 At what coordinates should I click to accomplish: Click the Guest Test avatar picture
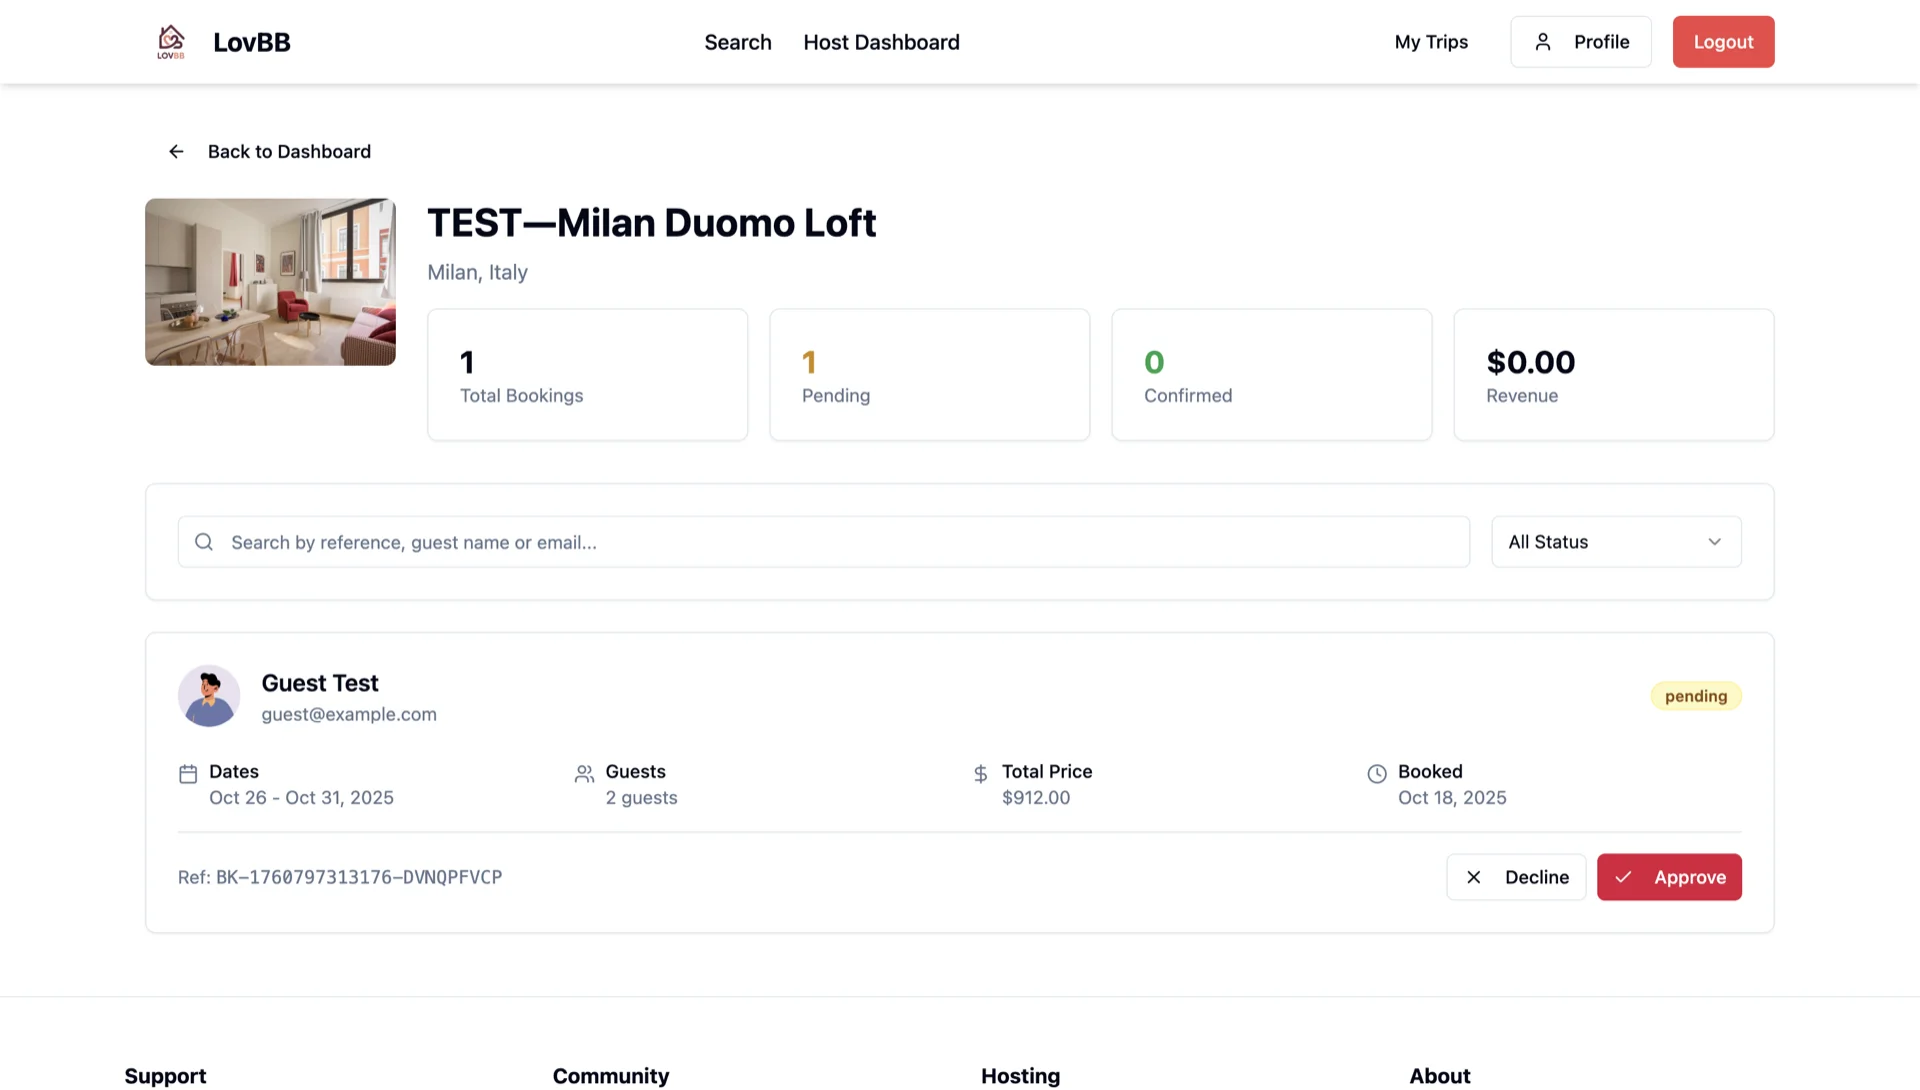coord(209,696)
